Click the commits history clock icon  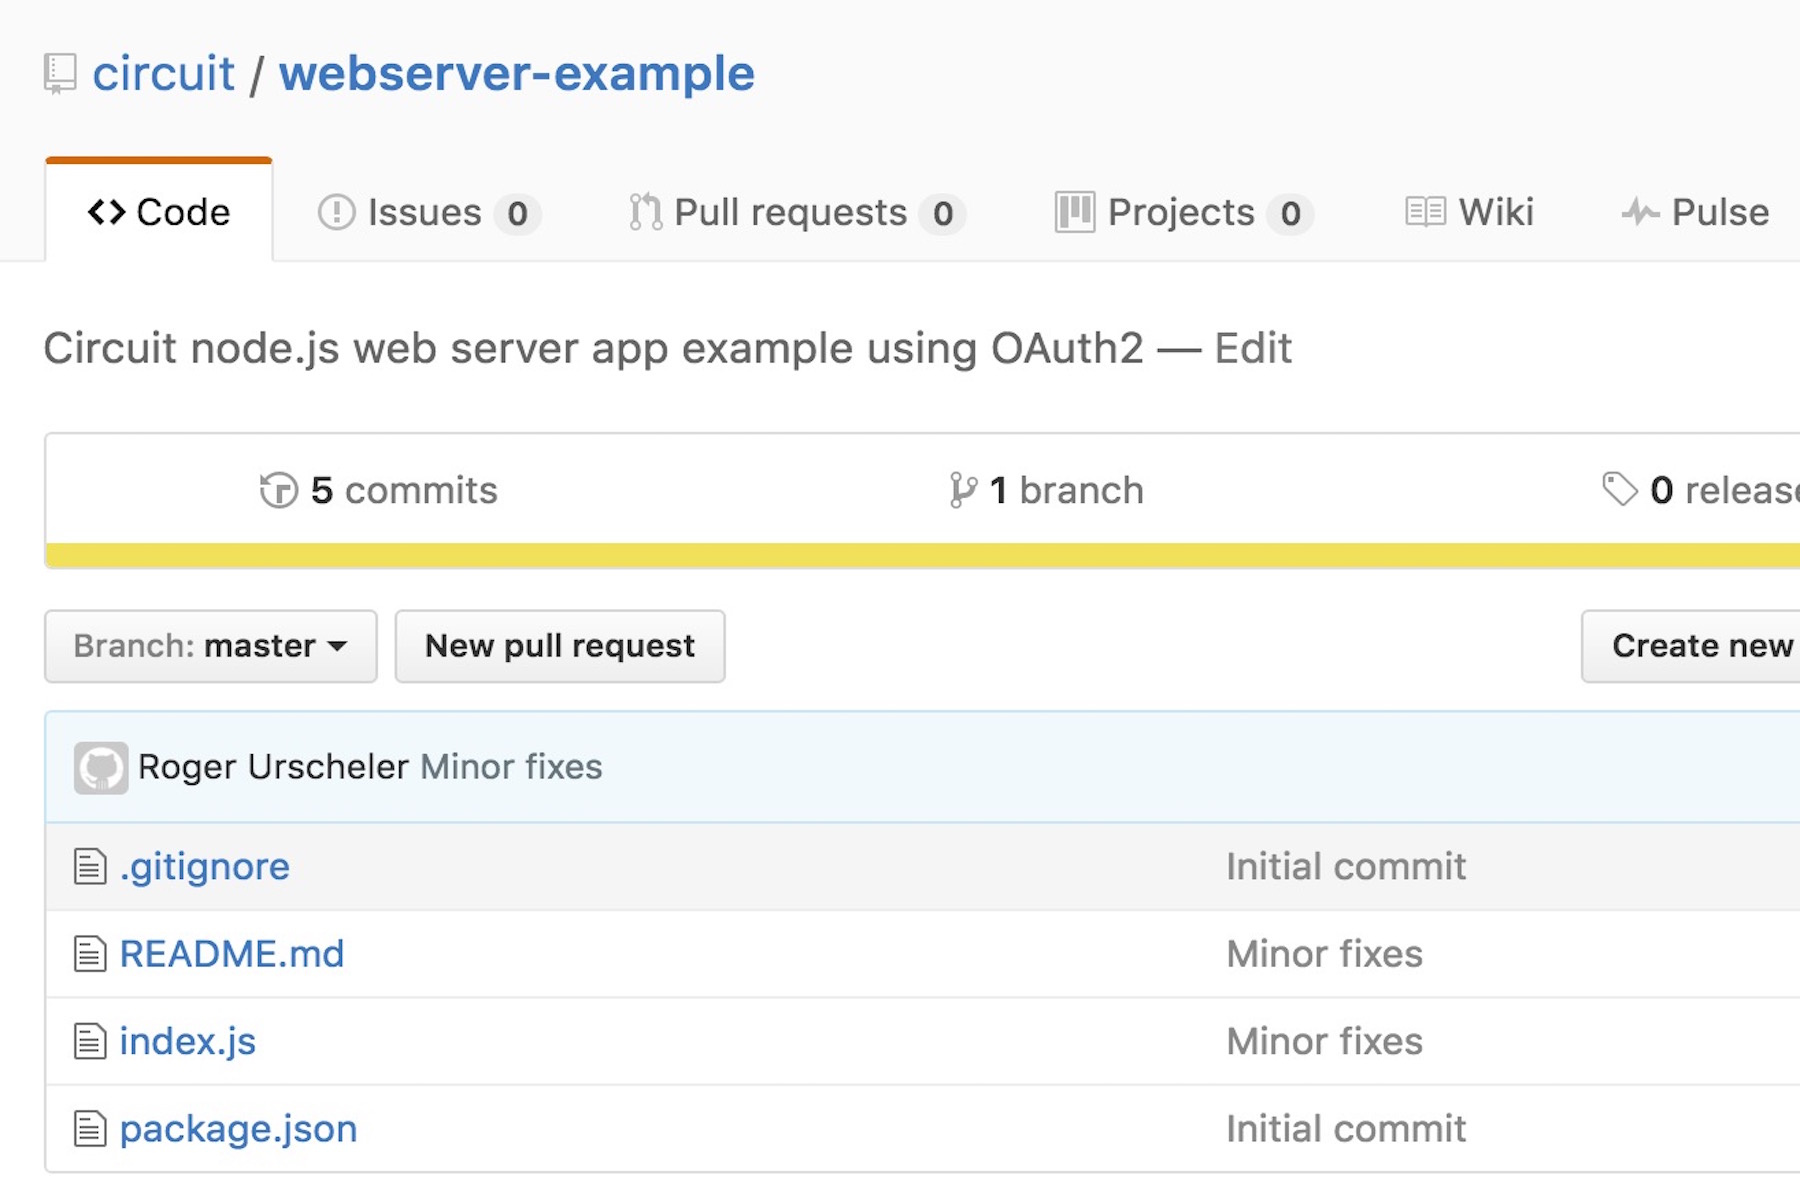(x=279, y=490)
